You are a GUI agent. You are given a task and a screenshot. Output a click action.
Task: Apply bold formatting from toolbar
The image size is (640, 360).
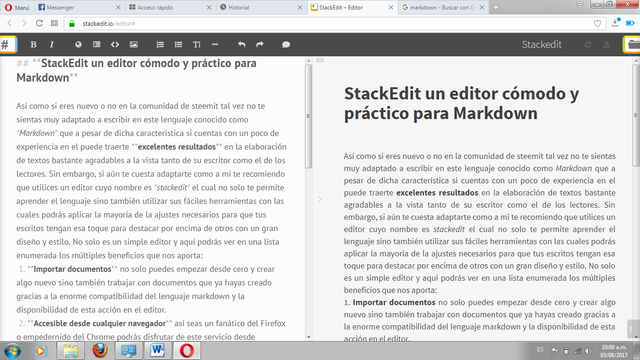tap(33, 44)
